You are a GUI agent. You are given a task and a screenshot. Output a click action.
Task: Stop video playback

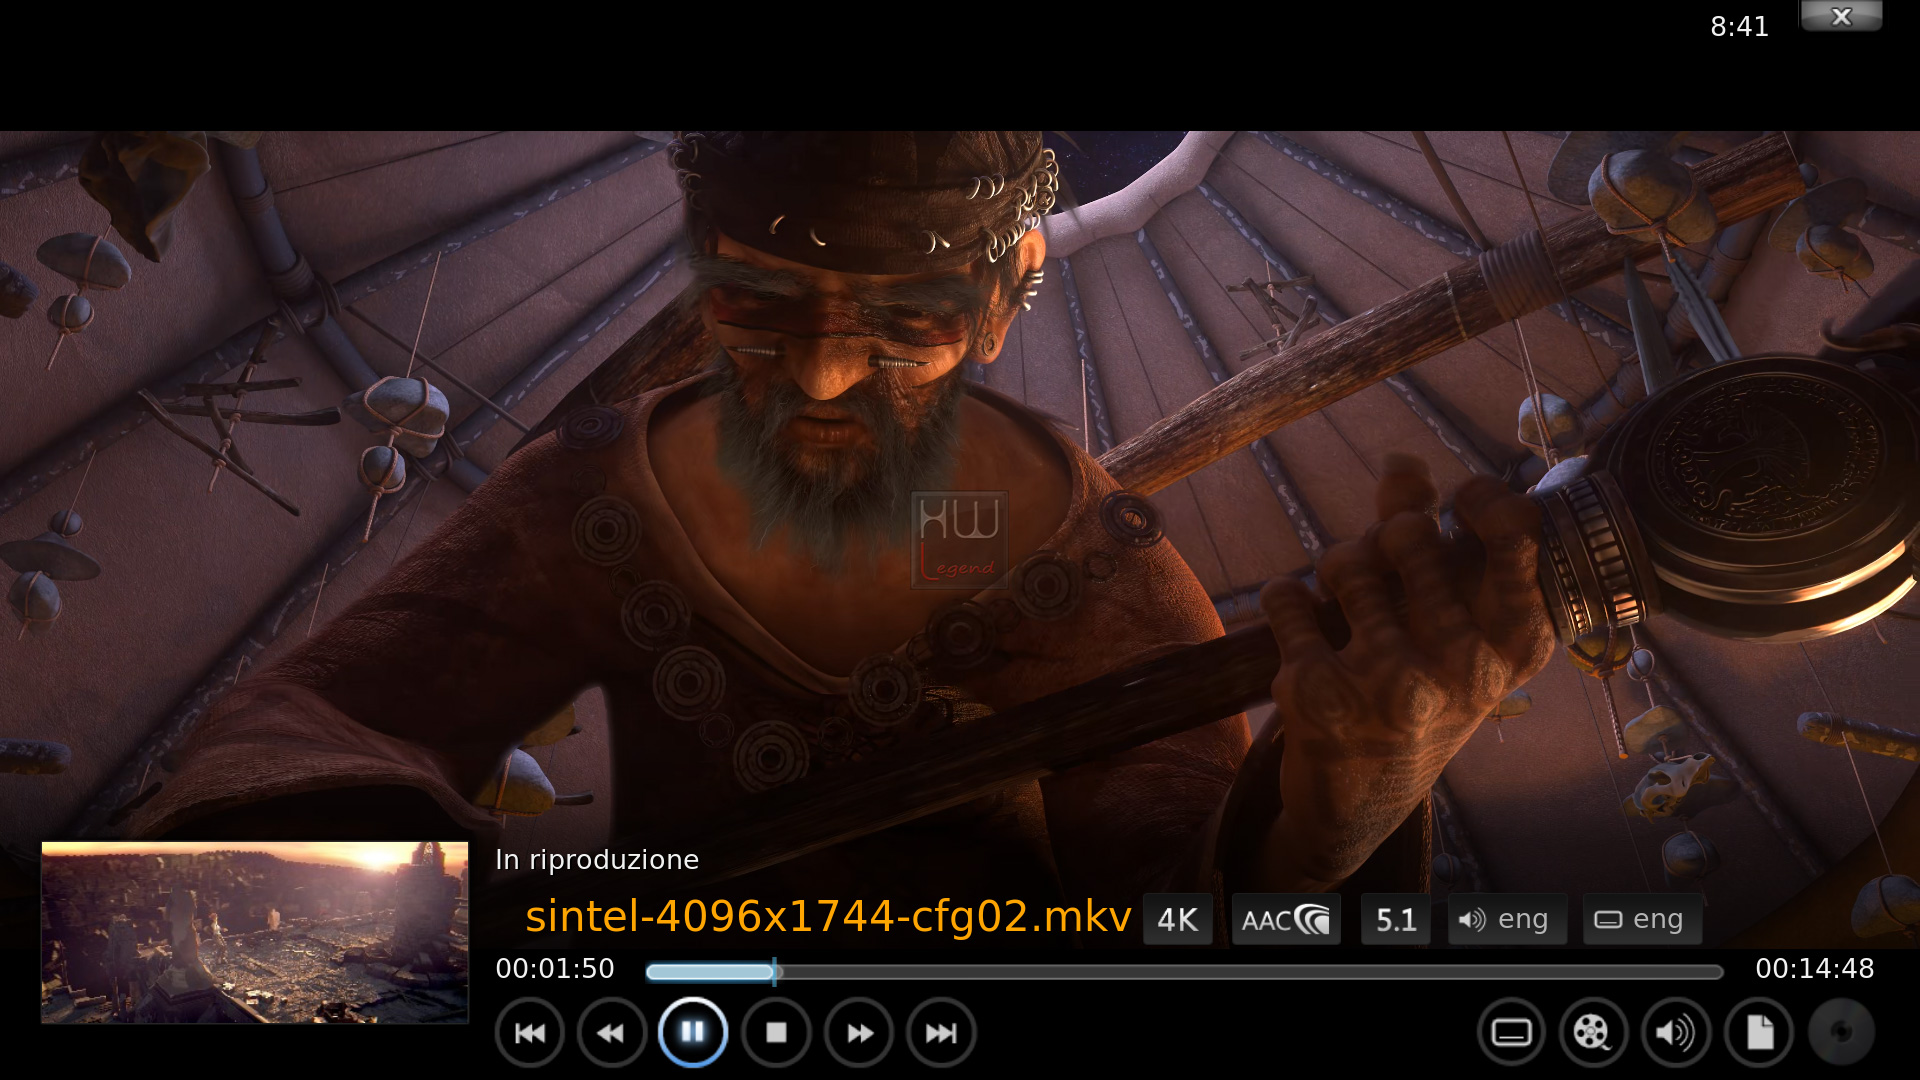[x=776, y=1032]
